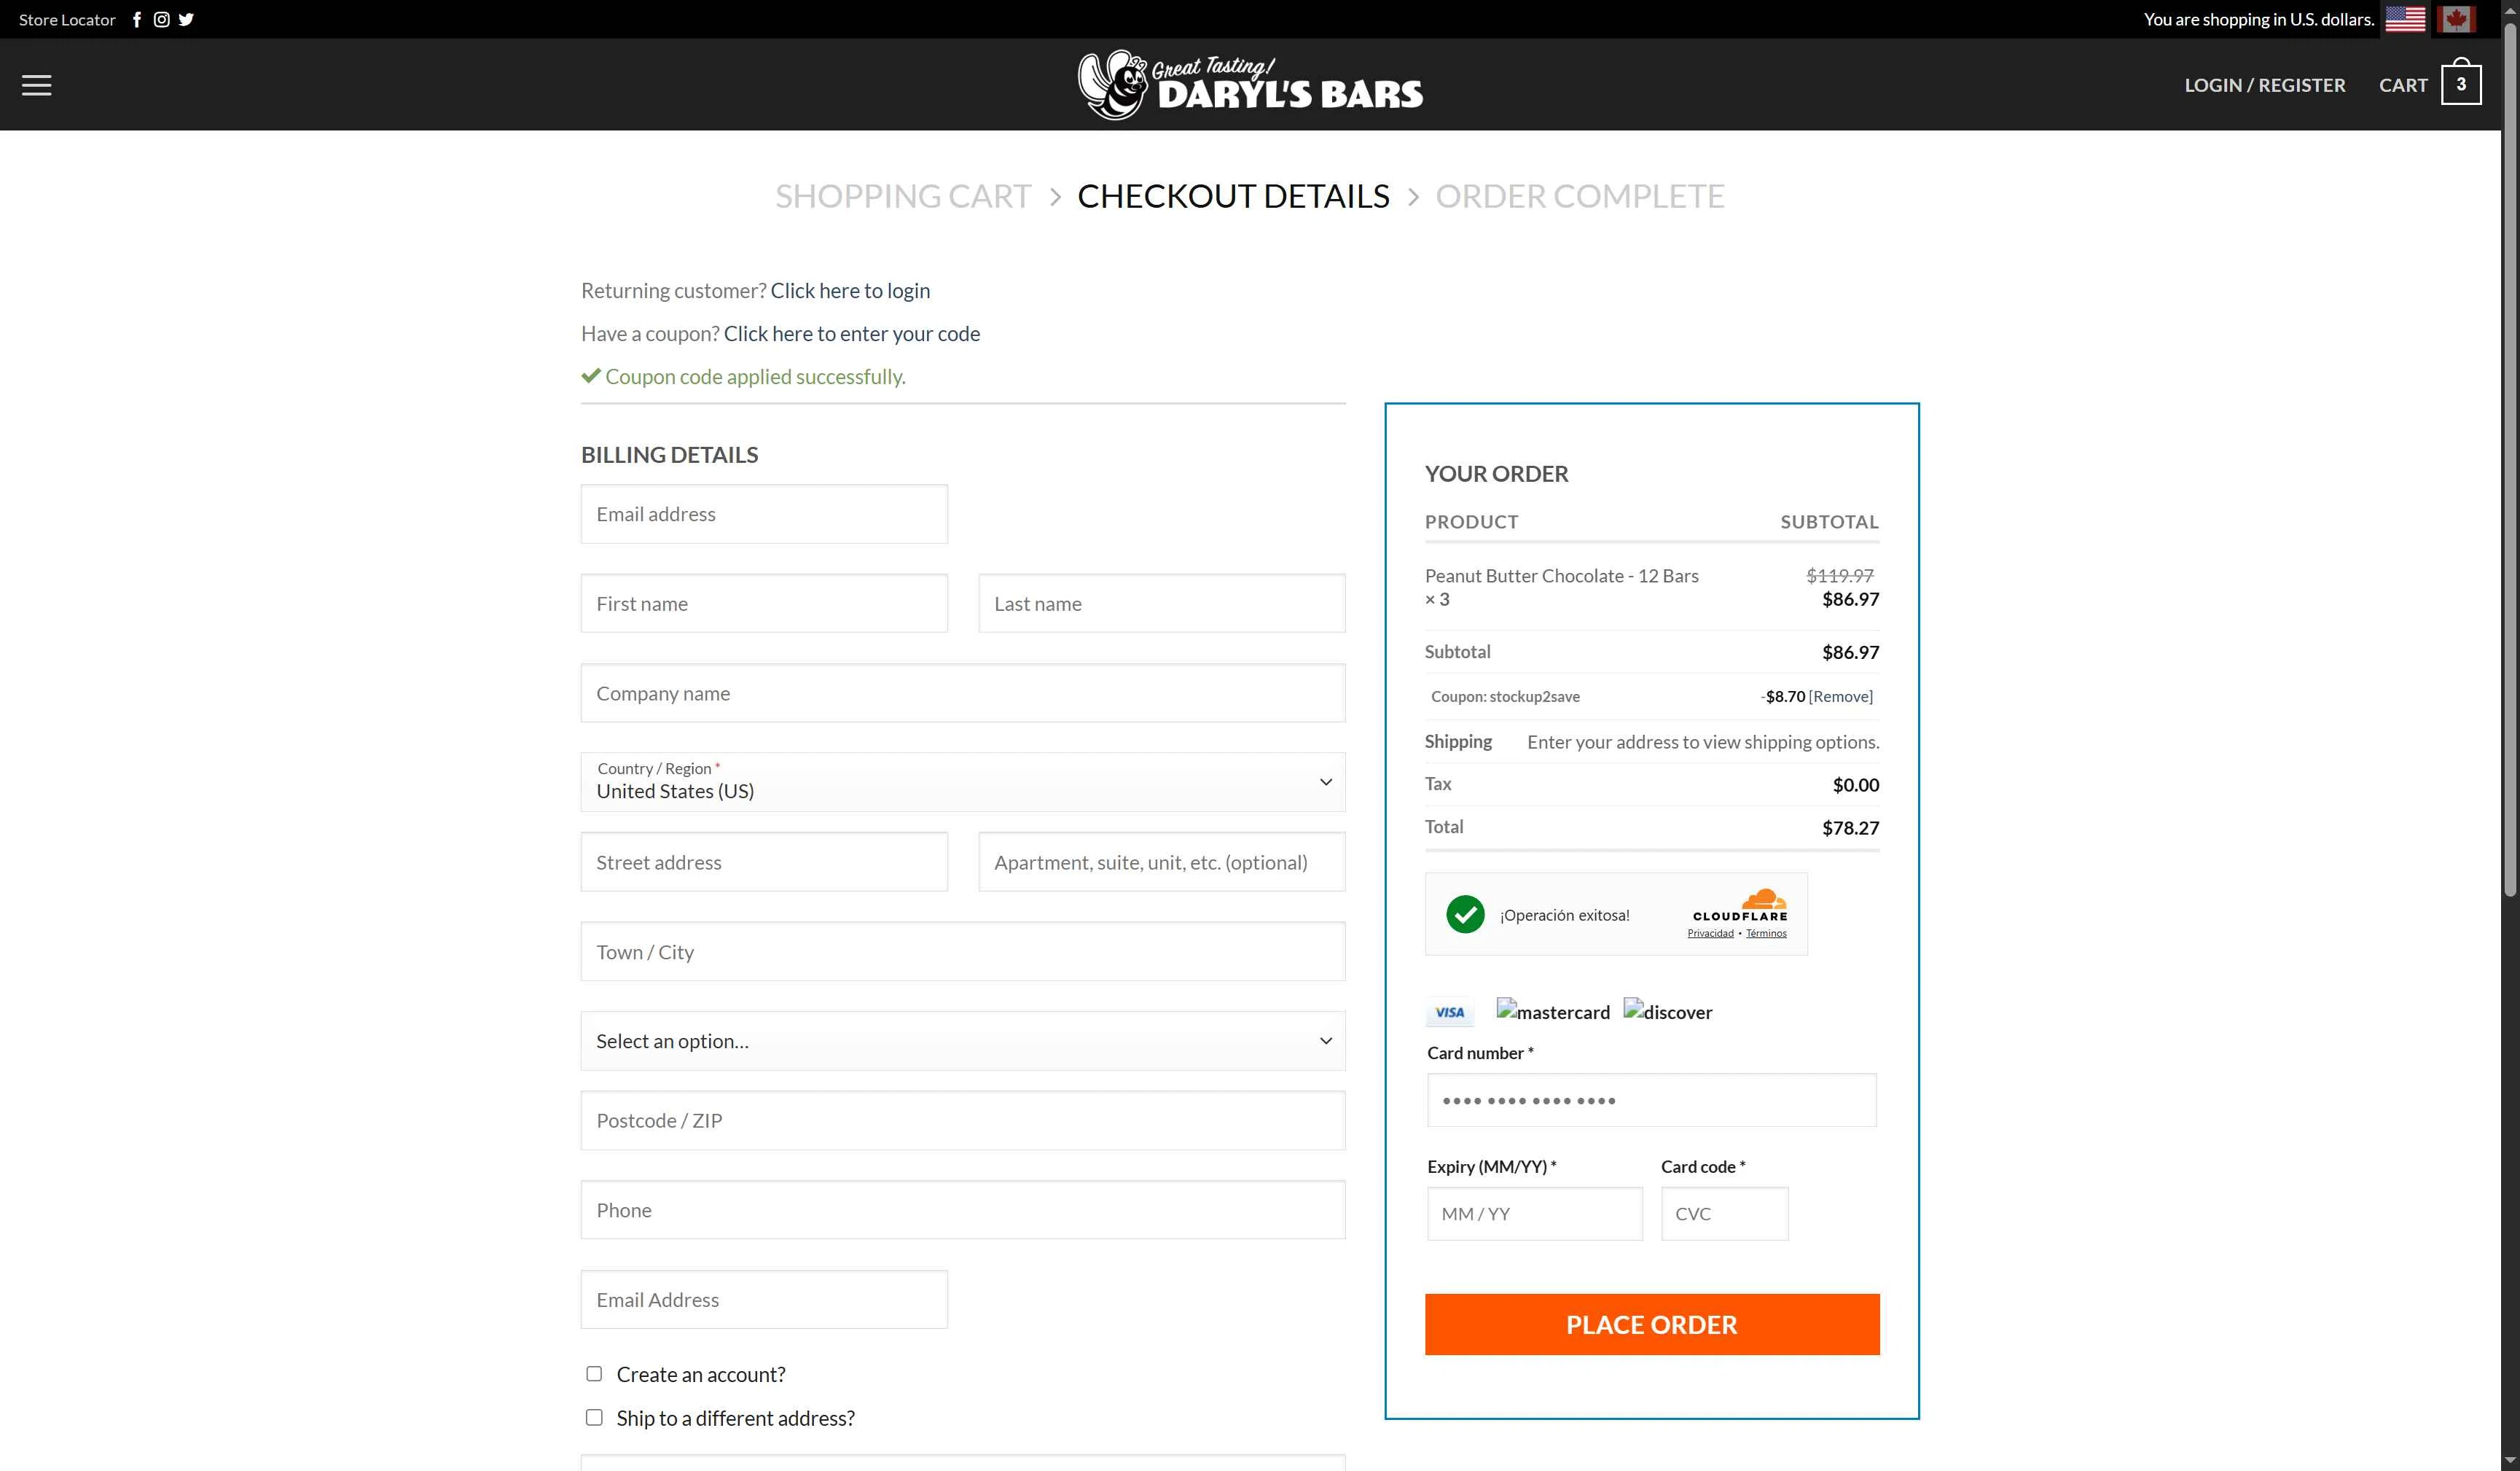This screenshot has height=1471, width=2520.
Task: Open the state Select an option dropdown
Action: (x=962, y=1040)
